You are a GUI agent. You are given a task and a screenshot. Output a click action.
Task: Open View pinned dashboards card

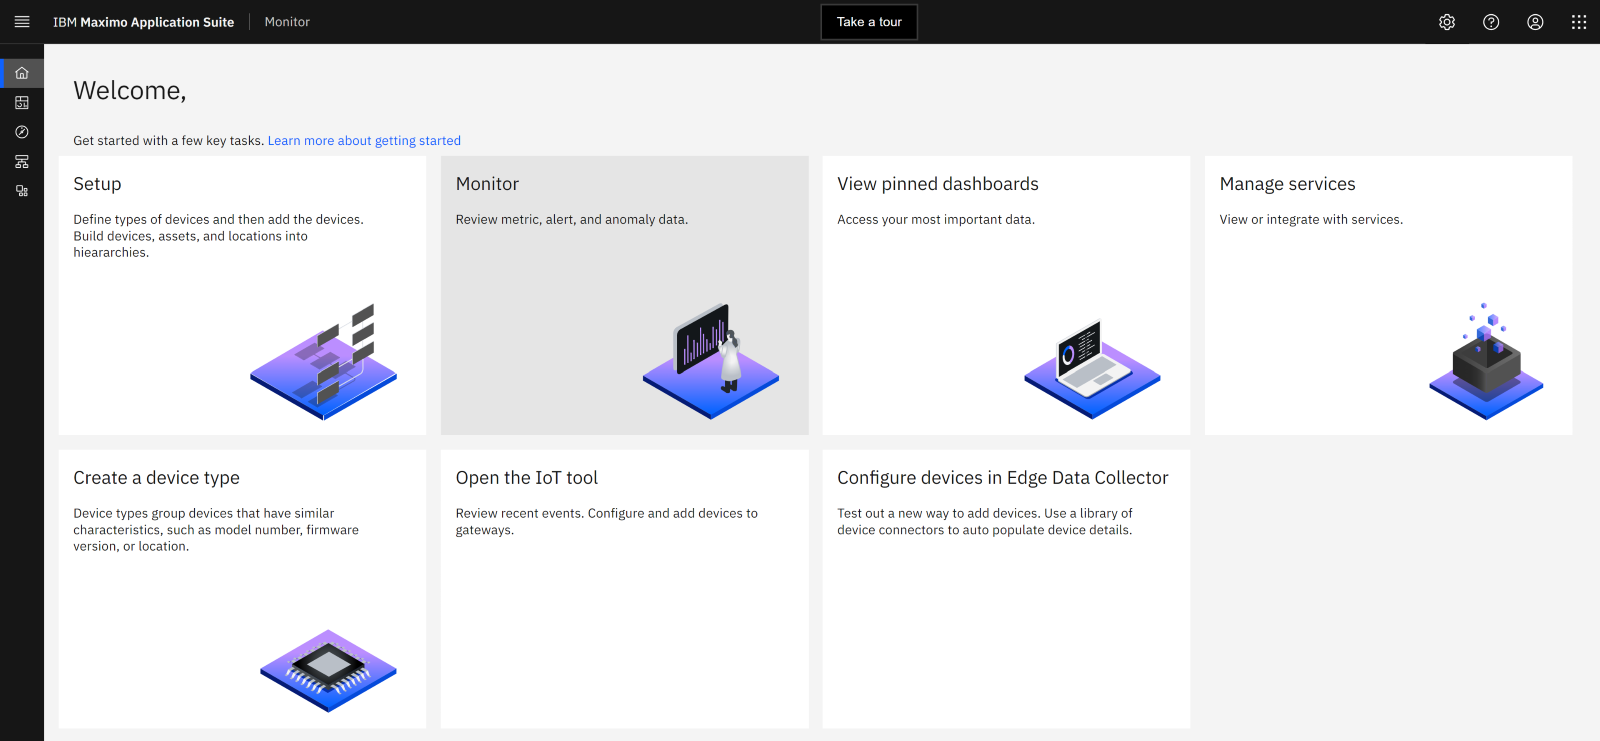(1006, 295)
